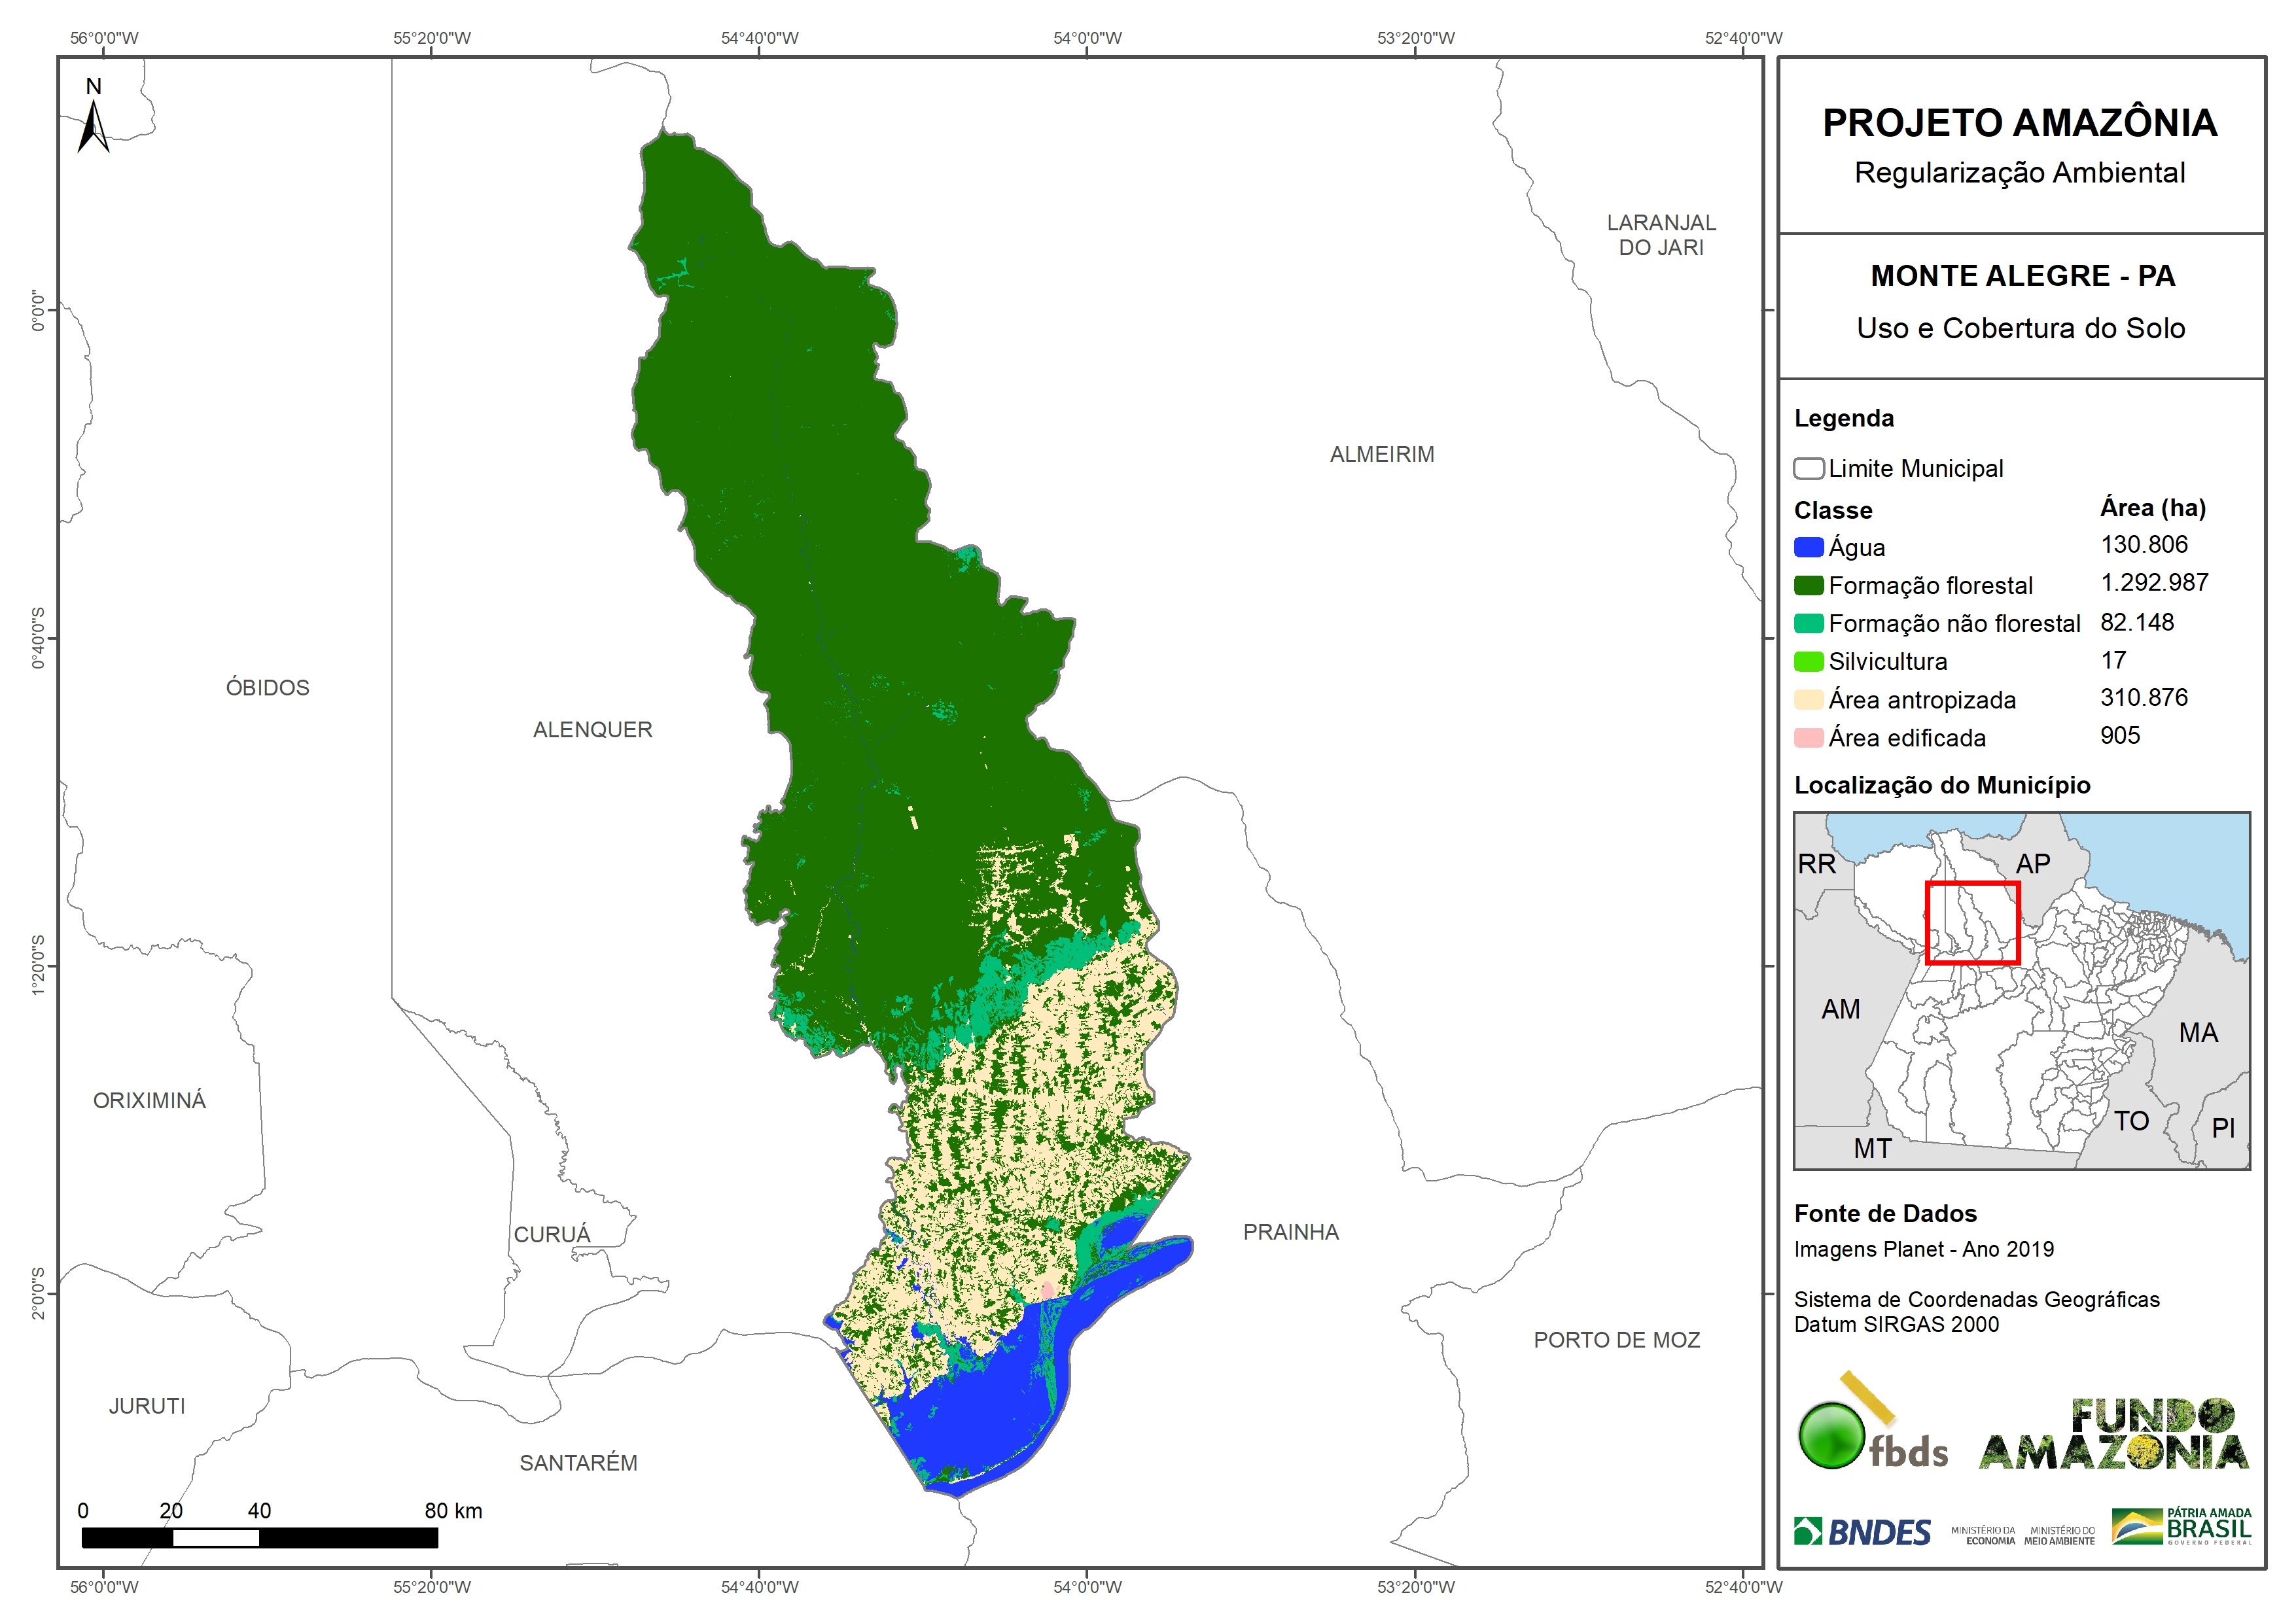Click the SANTARÉM label on map
Viewport: 2296px width, 1623px height.
click(x=578, y=1463)
